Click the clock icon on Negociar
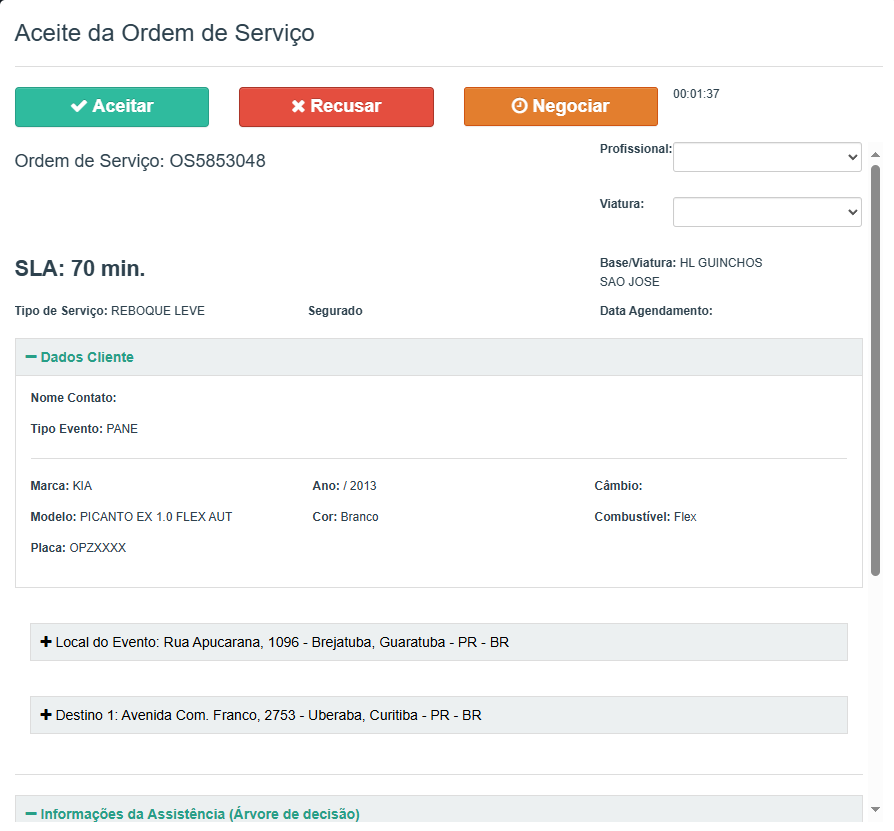The height and width of the screenshot is (831, 894). click(x=519, y=107)
